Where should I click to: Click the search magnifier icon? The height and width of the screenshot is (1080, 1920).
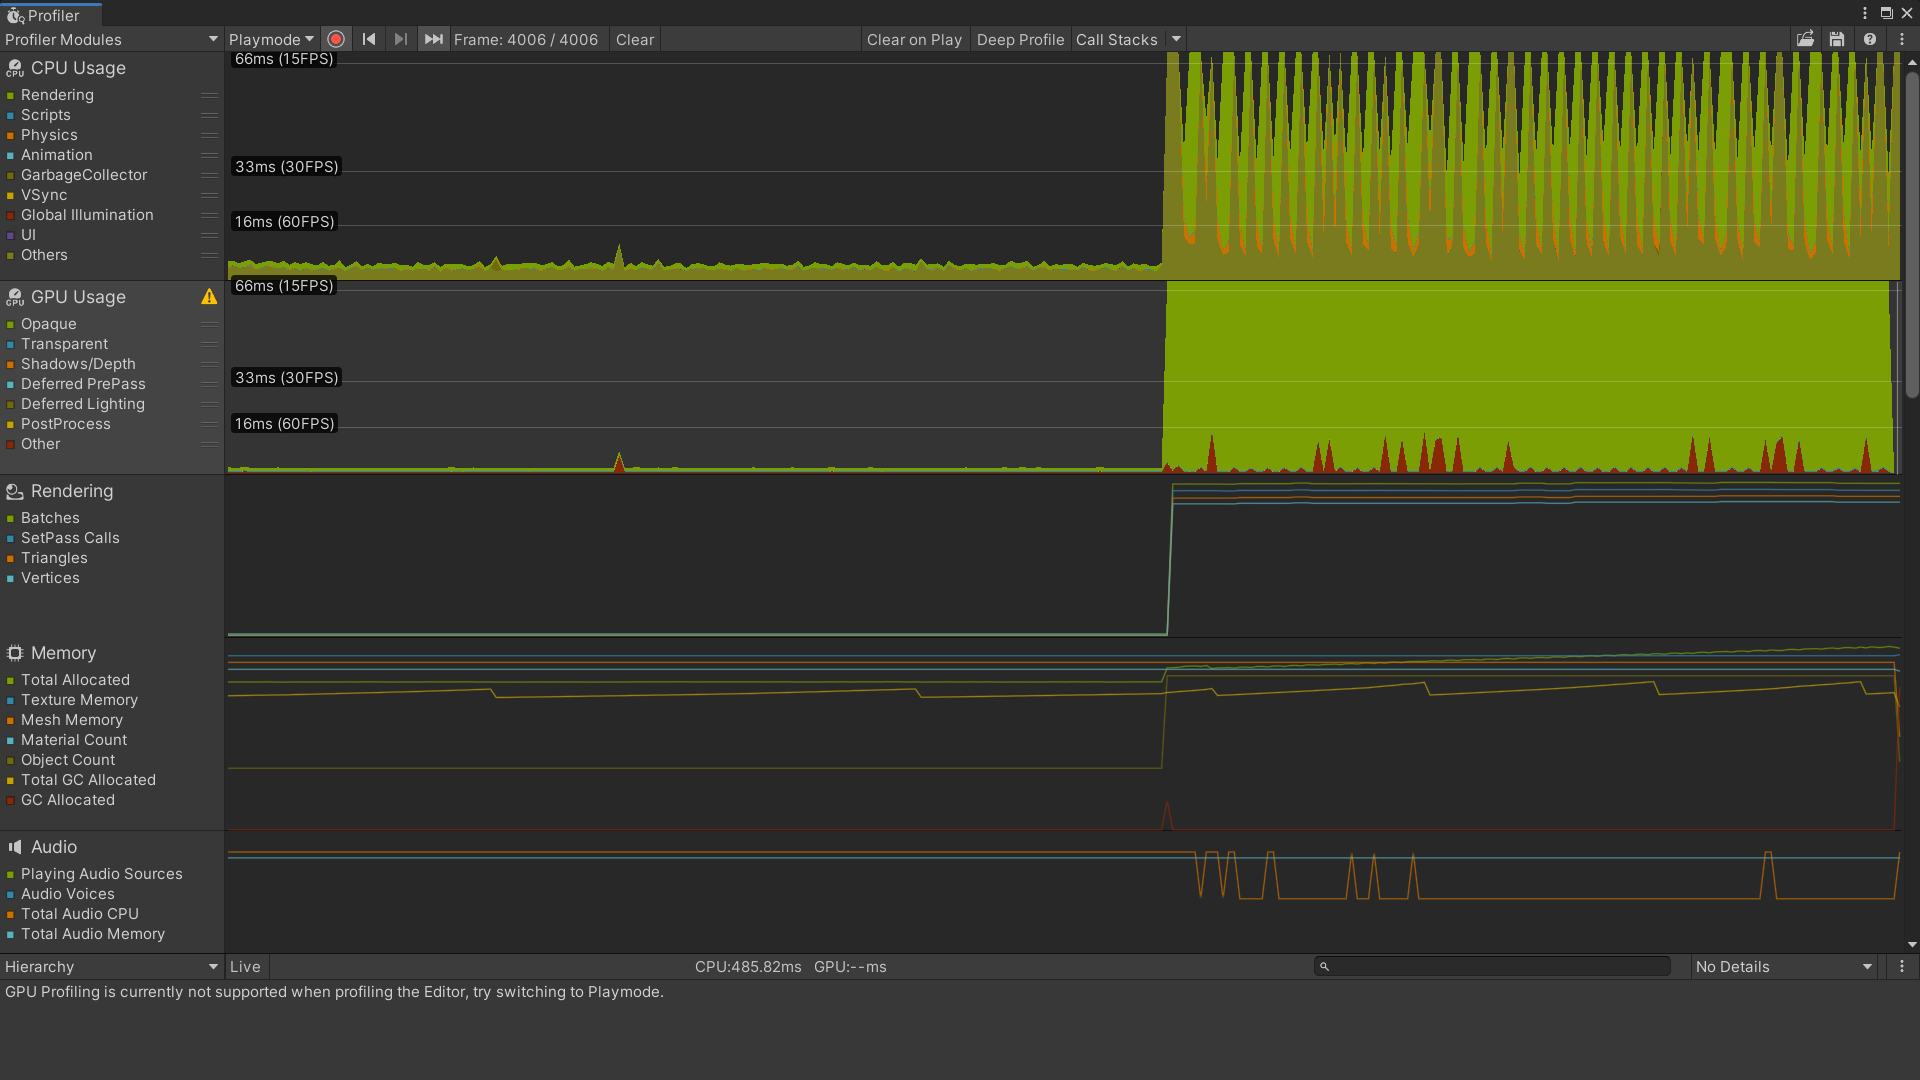point(1324,966)
